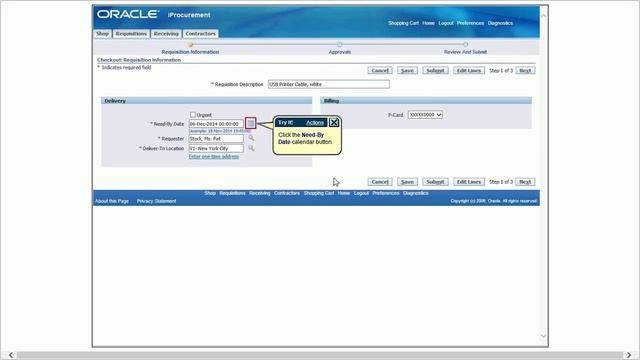Open the Privacy Statement link

[156, 201]
